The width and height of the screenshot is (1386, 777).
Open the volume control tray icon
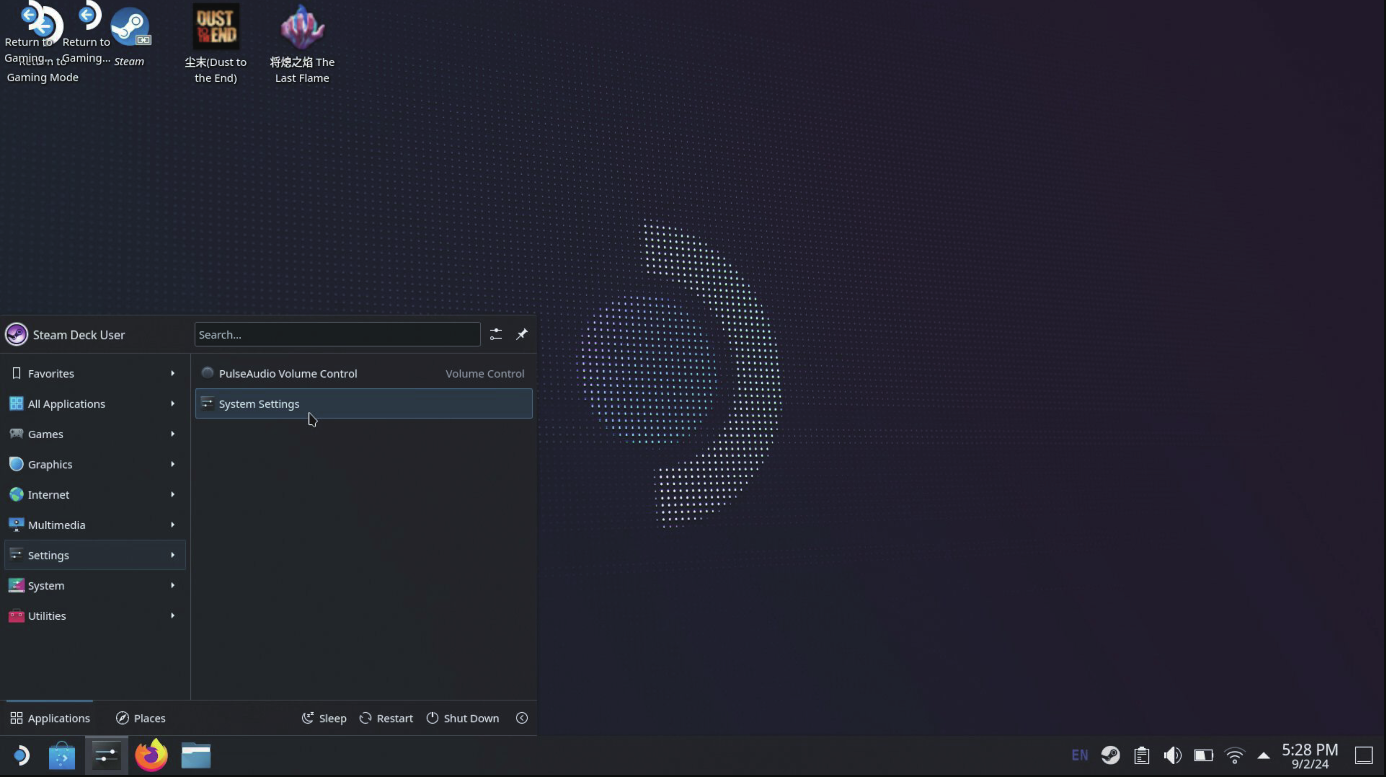point(1172,755)
